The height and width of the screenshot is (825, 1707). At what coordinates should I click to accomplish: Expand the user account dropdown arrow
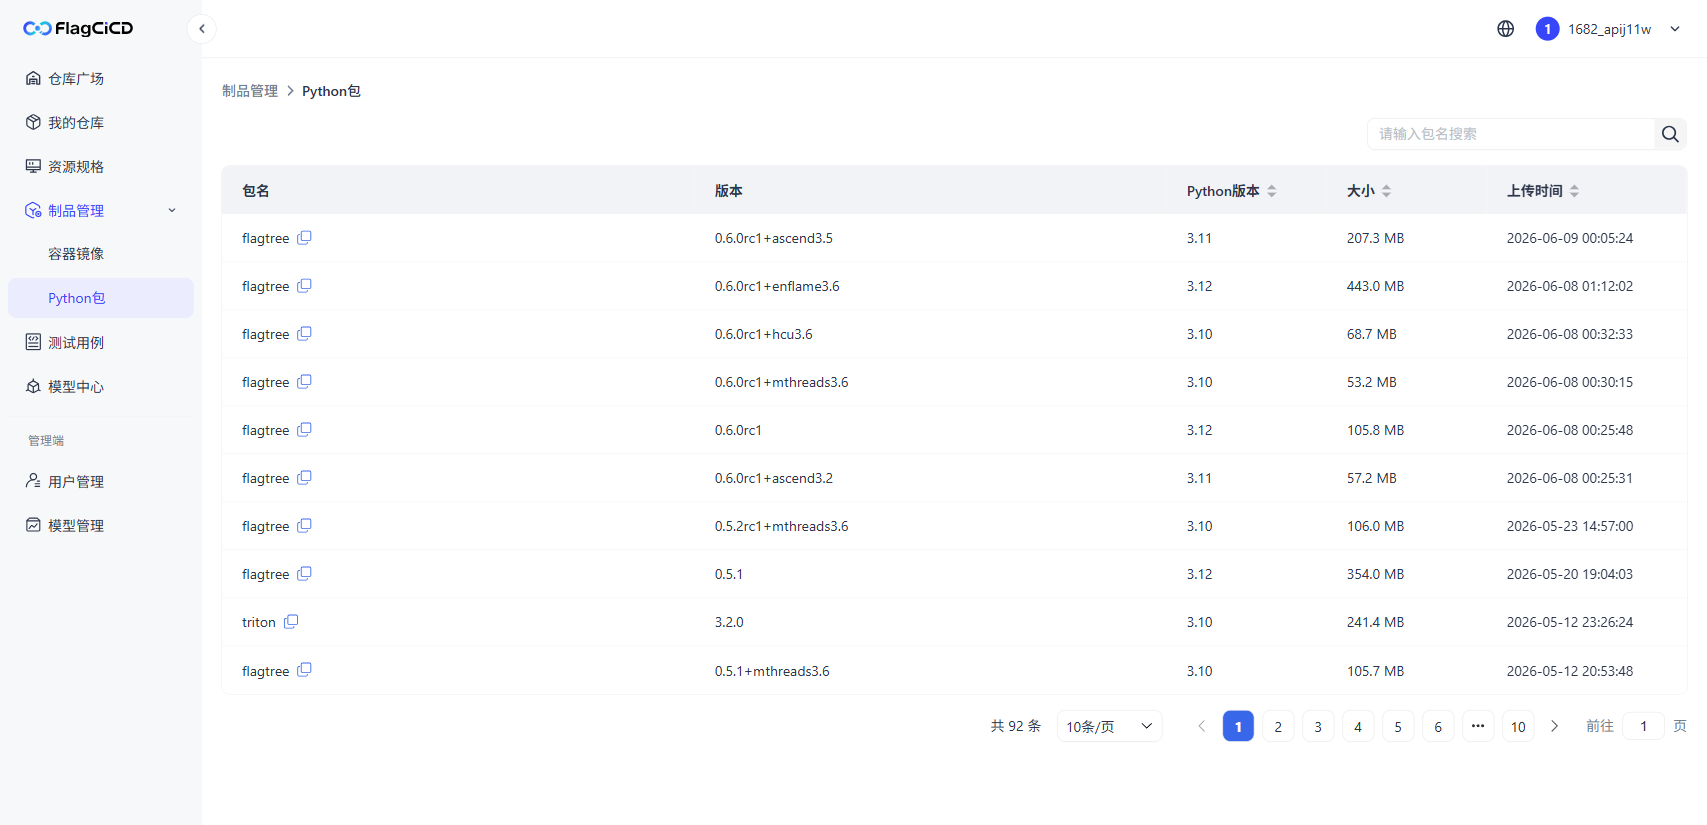point(1675,29)
